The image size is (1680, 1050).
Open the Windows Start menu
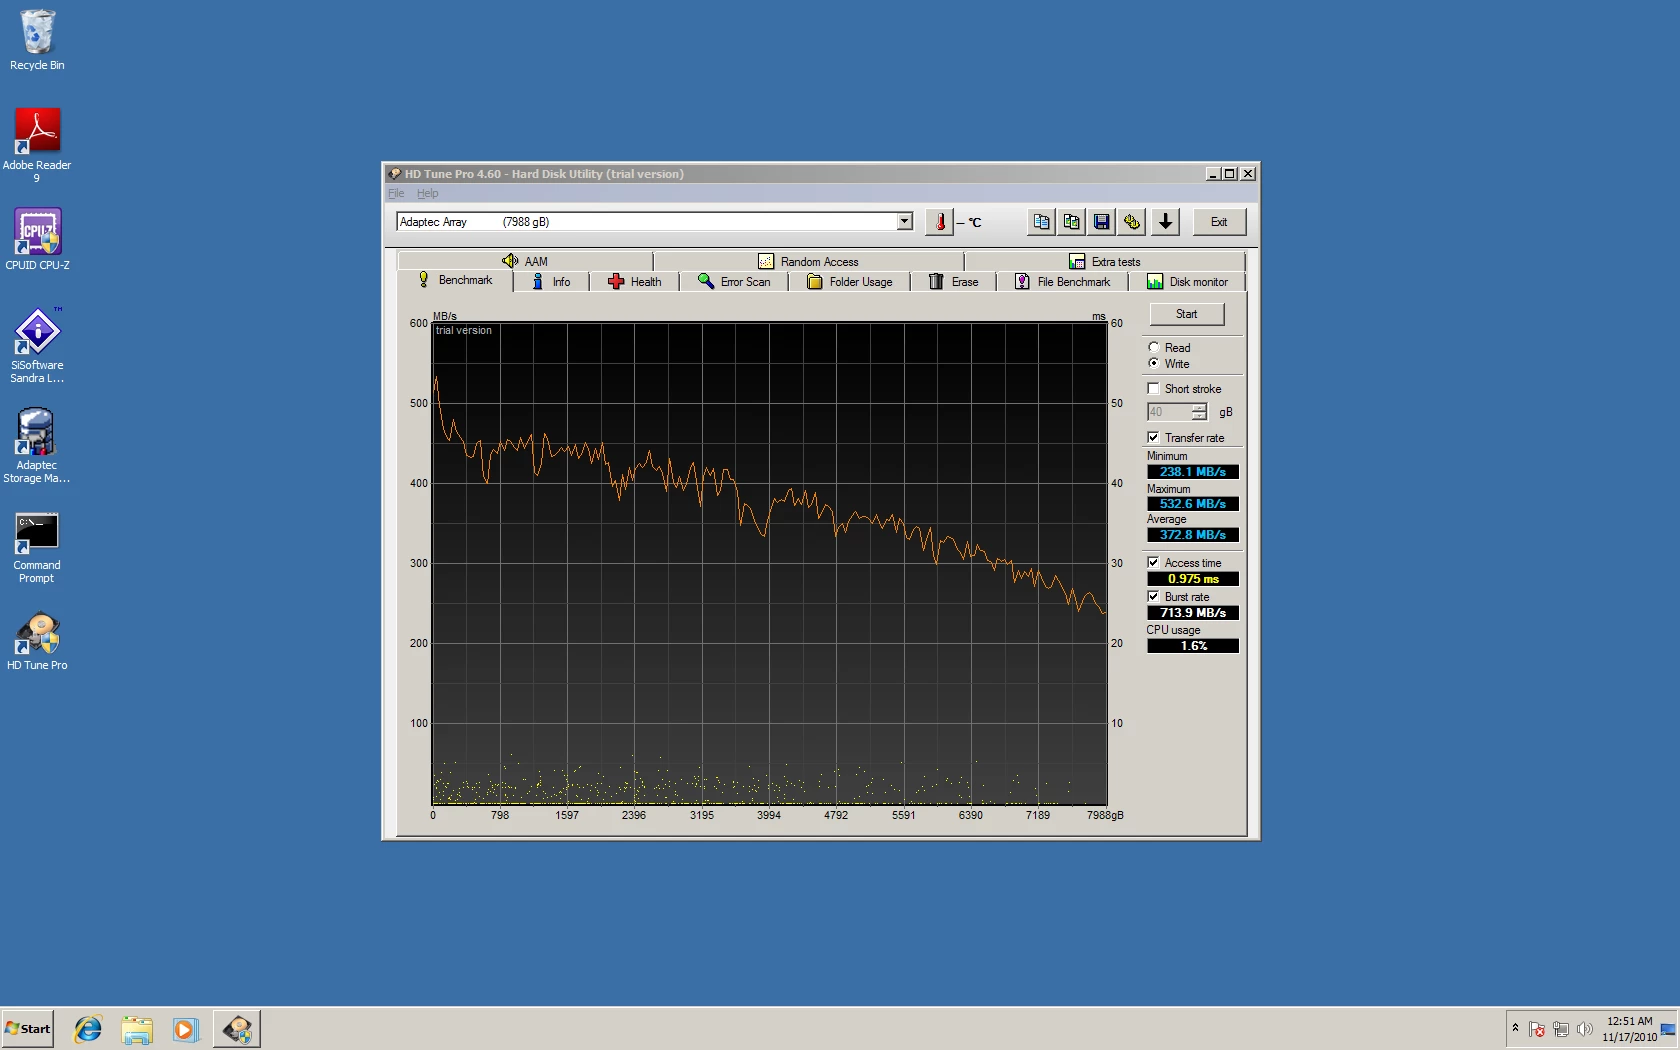point(28,1029)
